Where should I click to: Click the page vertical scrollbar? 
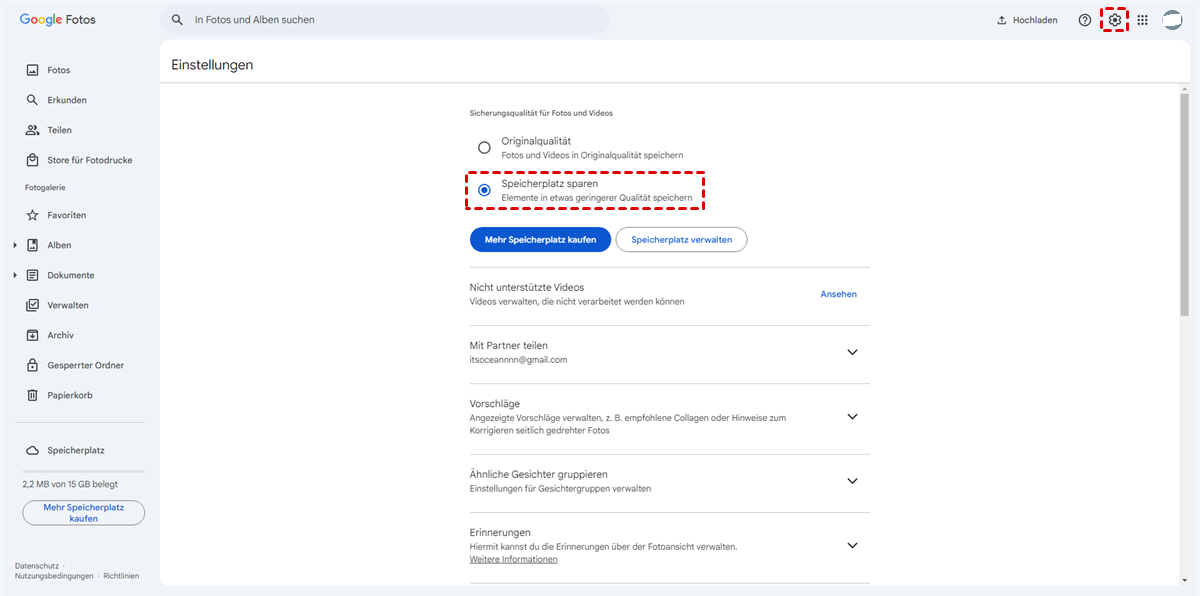coord(1184,200)
